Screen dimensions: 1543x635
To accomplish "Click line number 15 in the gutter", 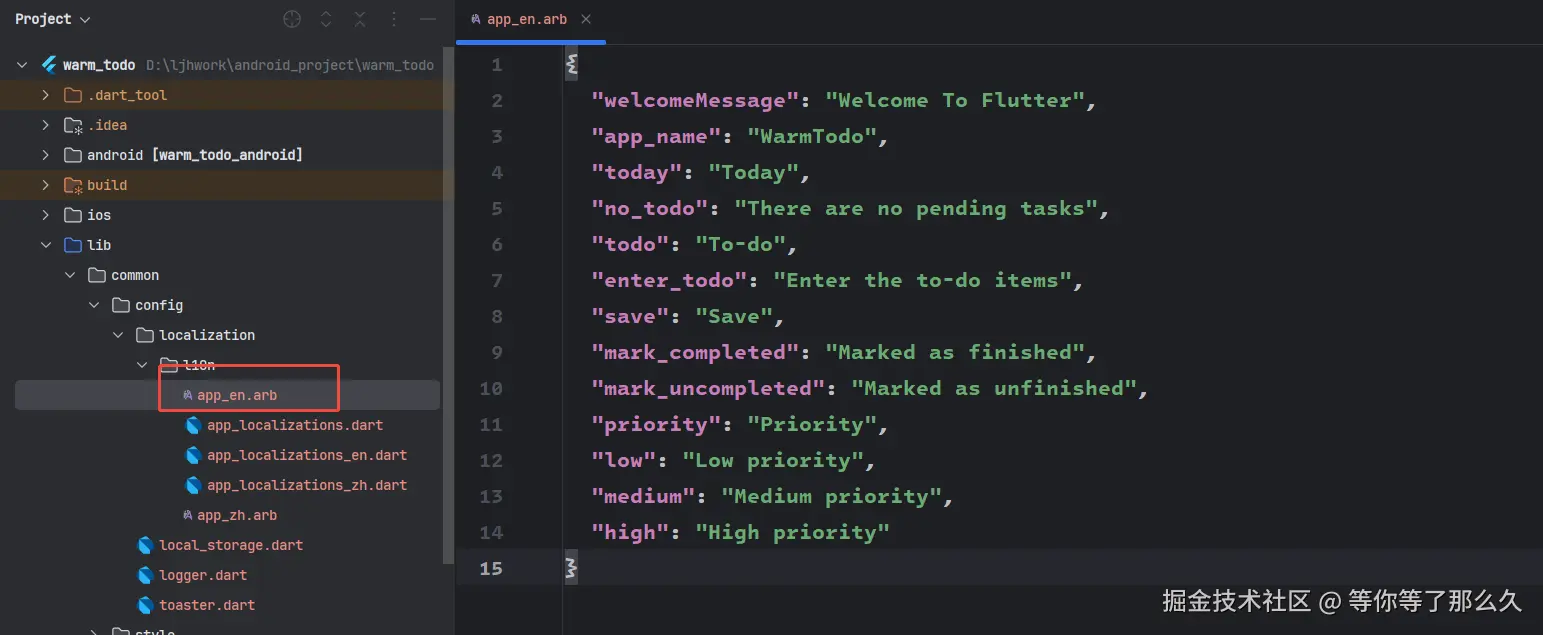I will pos(491,569).
